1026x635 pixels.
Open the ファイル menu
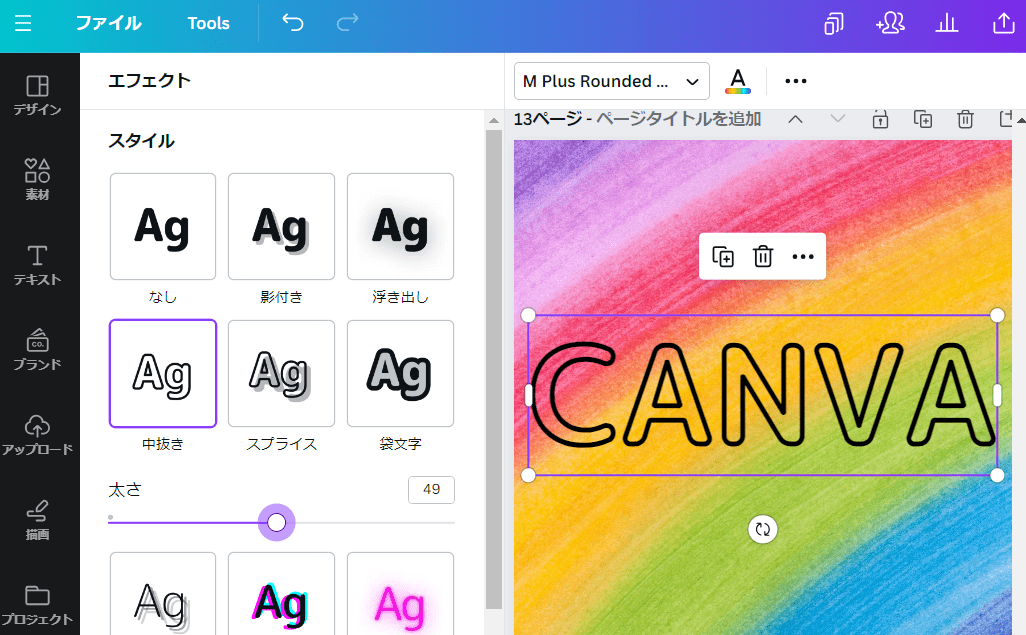tap(108, 23)
